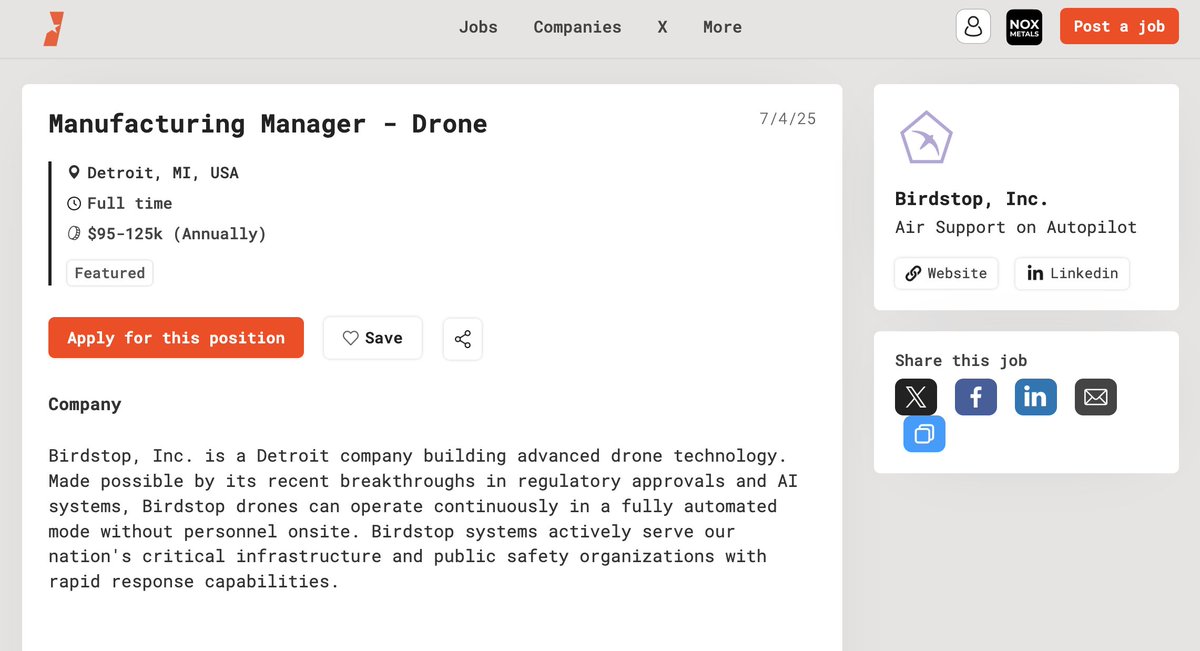The height and width of the screenshot is (651, 1200).
Task: Click the Share this job heading
Action: click(x=961, y=361)
